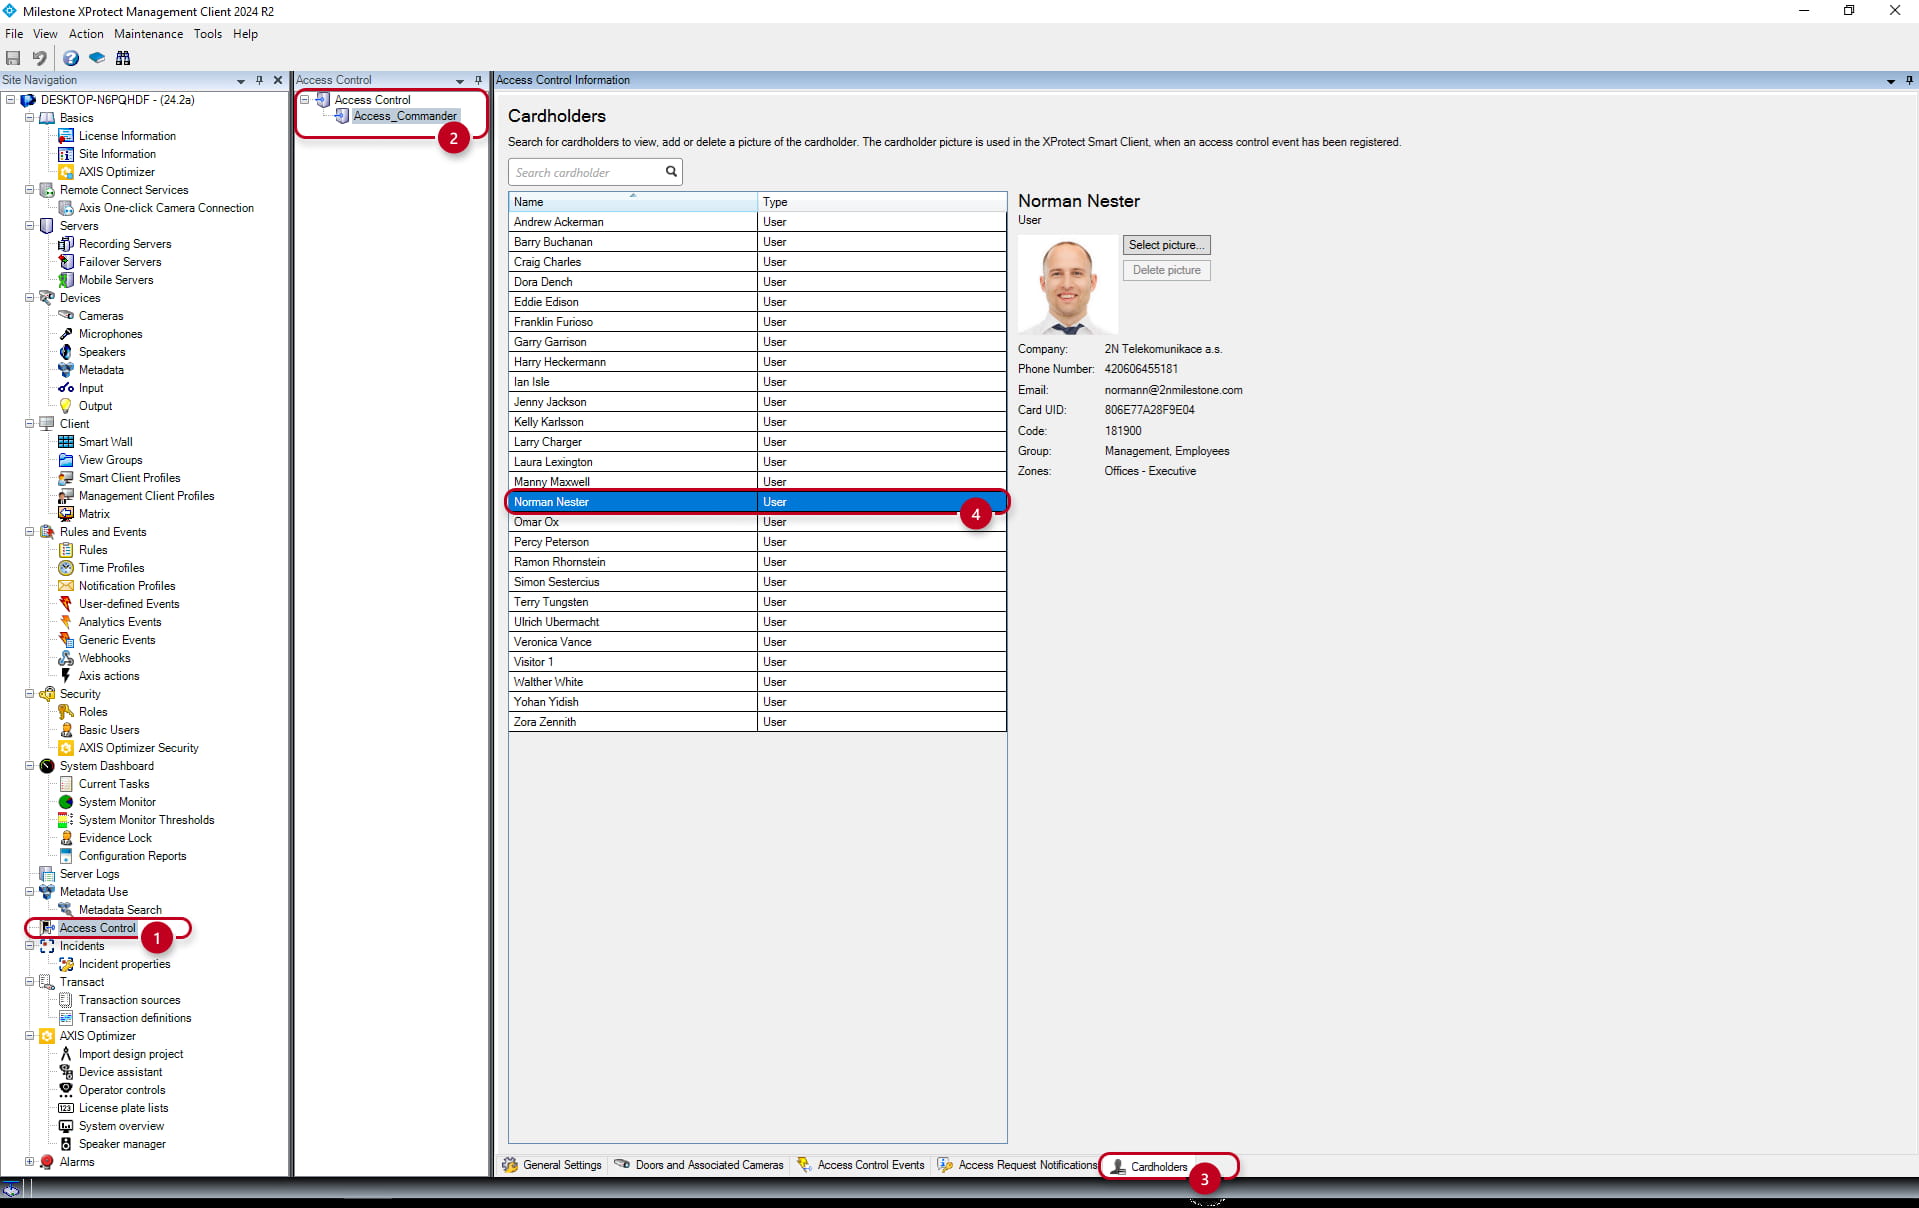1919x1208 pixels.
Task: Open the Configuration Reports tree item
Action: 133,856
